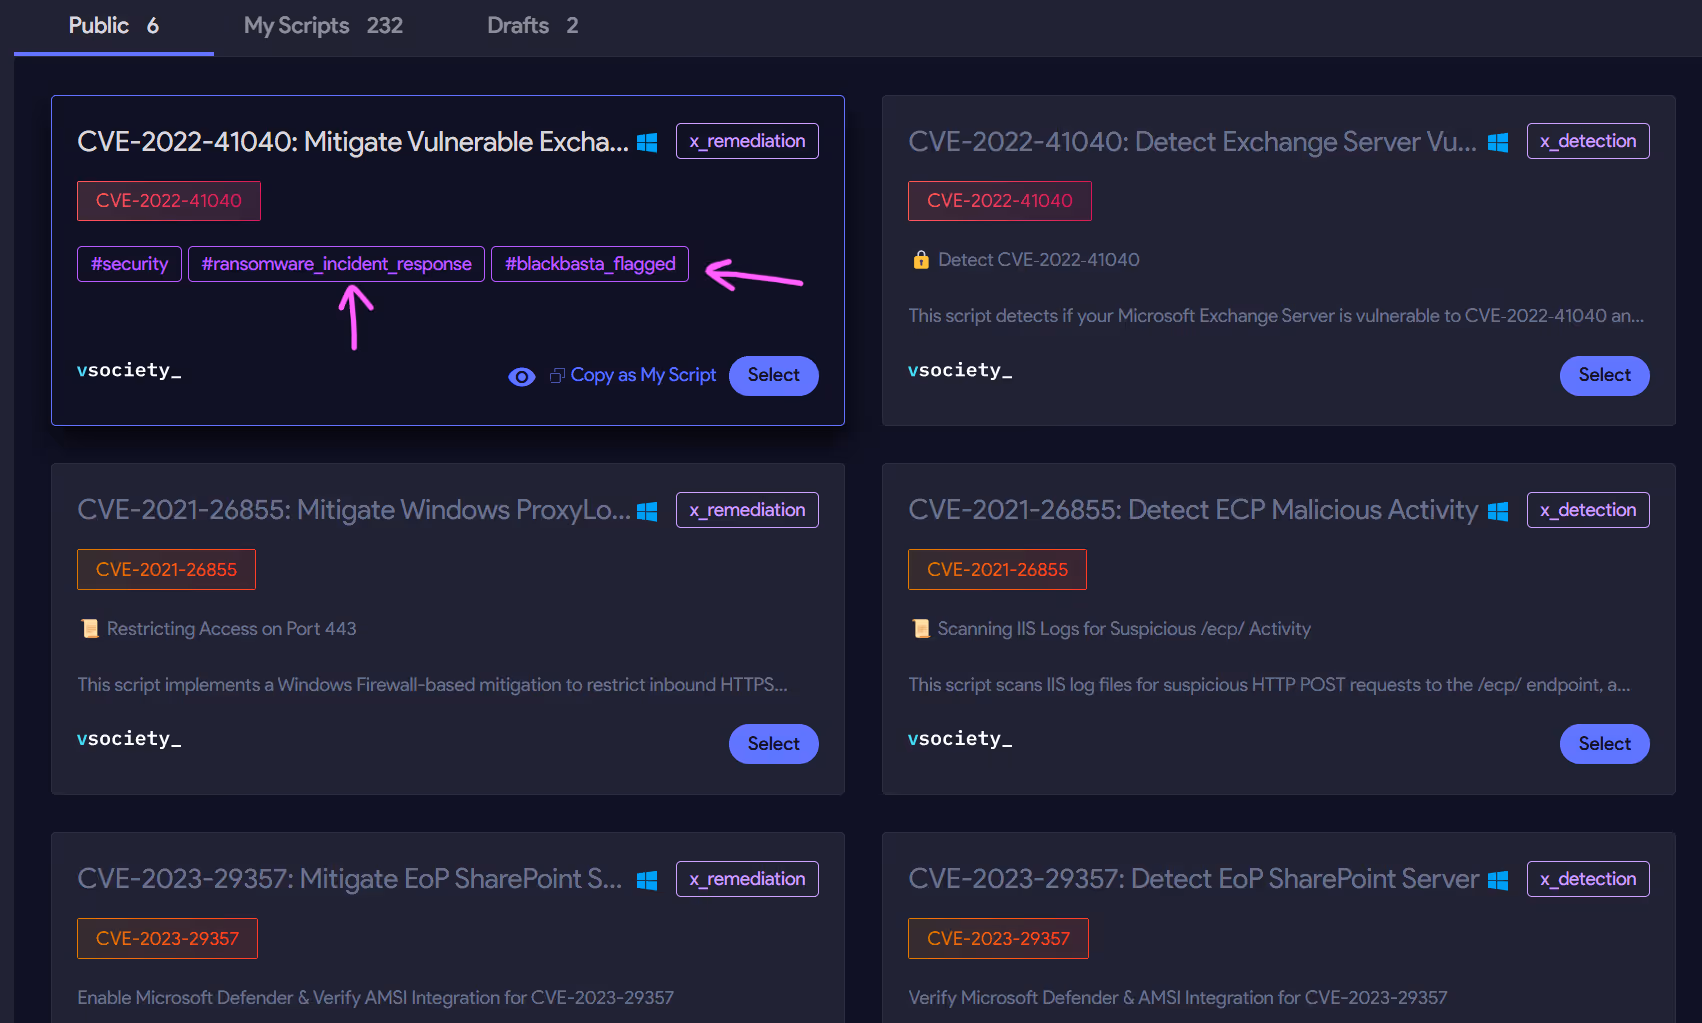Click Windows icon on CVE-2023-29357 Detect card
This screenshot has width=1702, height=1023.
click(1498, 881)
